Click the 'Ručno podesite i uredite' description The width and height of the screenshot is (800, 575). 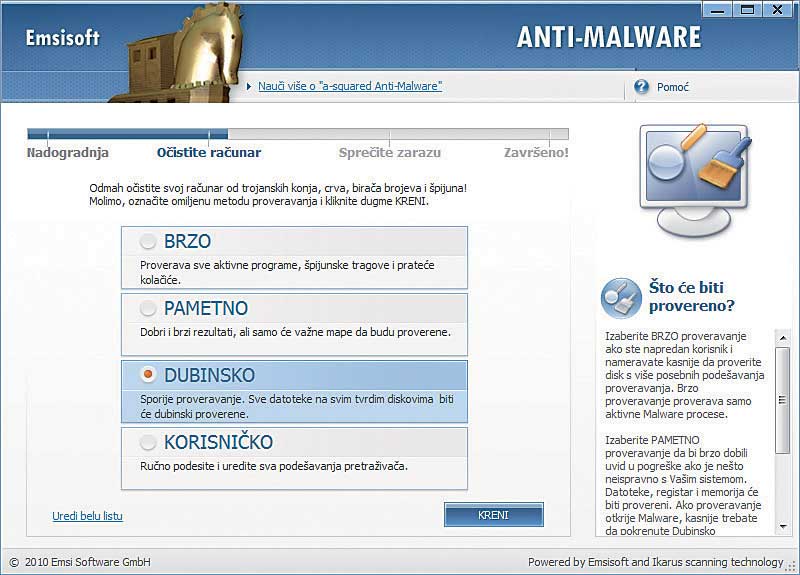[x=274, y=466]
